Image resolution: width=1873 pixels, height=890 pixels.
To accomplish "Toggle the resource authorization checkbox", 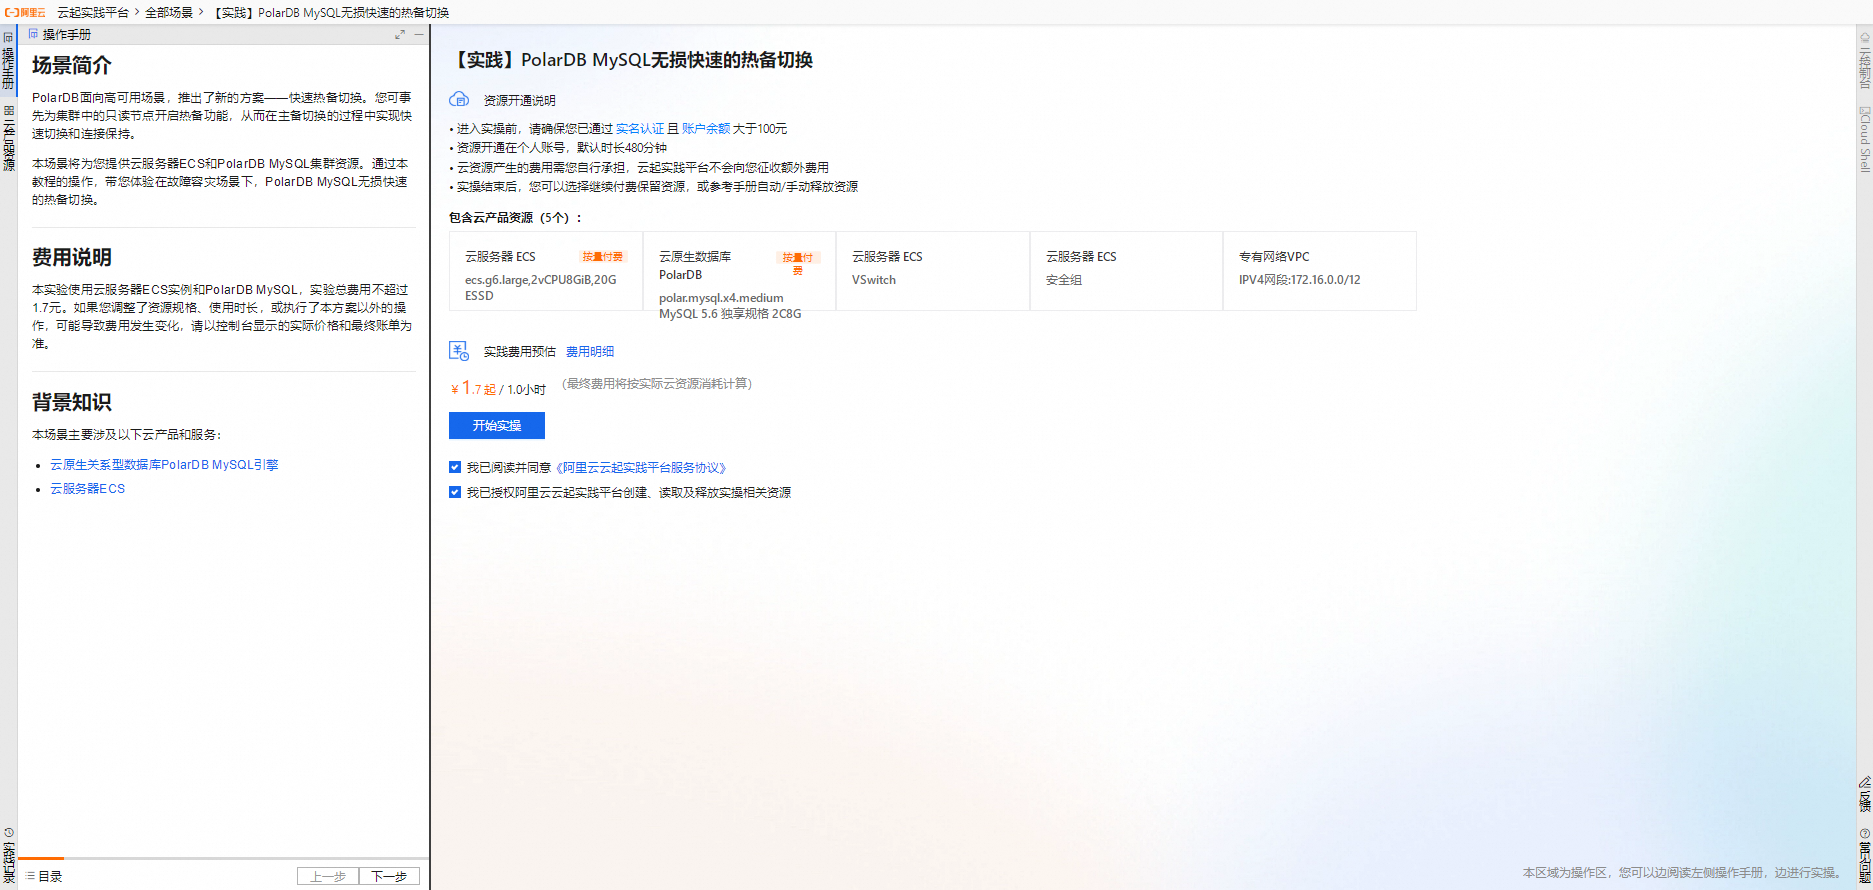I will [455, 492].
